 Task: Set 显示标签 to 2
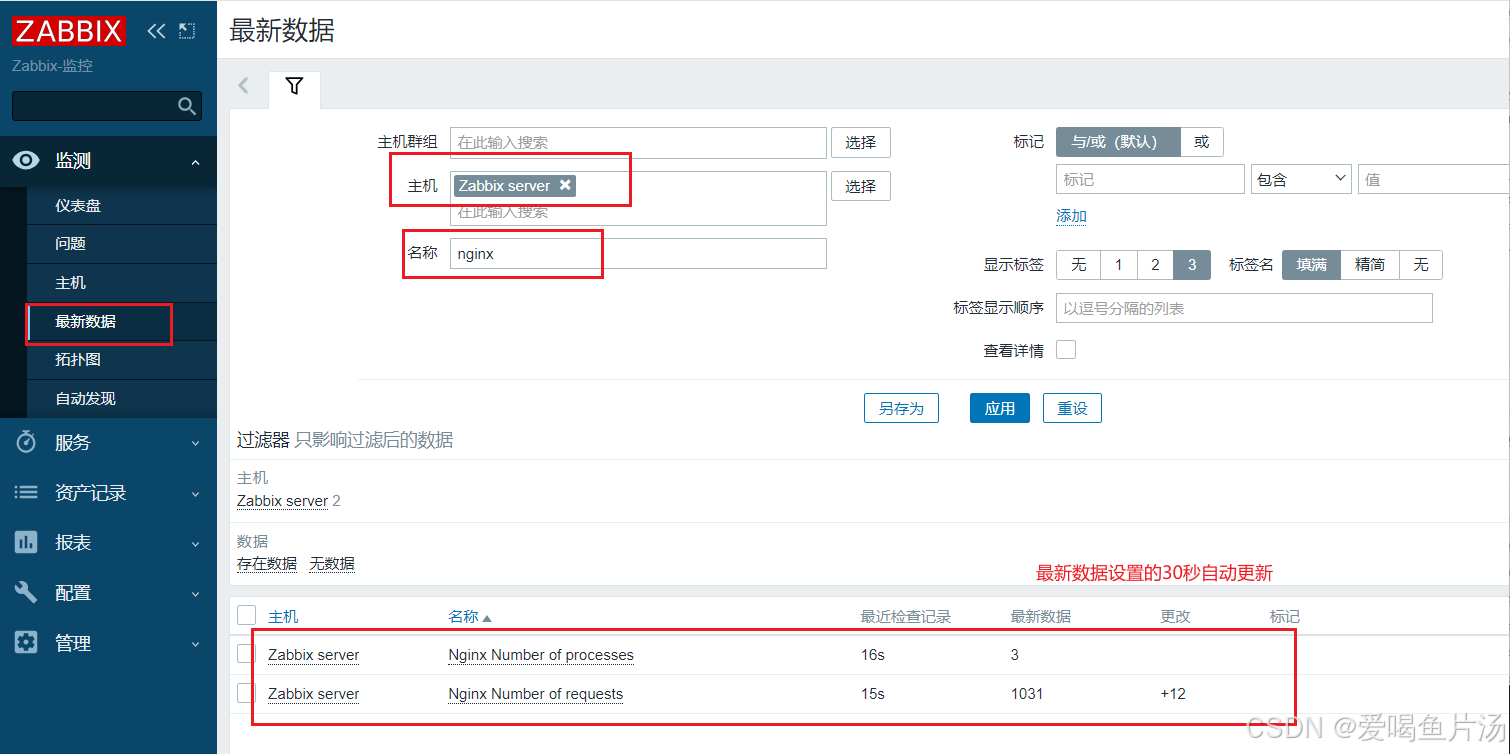pyautogui.click(x=1155, y=265)
